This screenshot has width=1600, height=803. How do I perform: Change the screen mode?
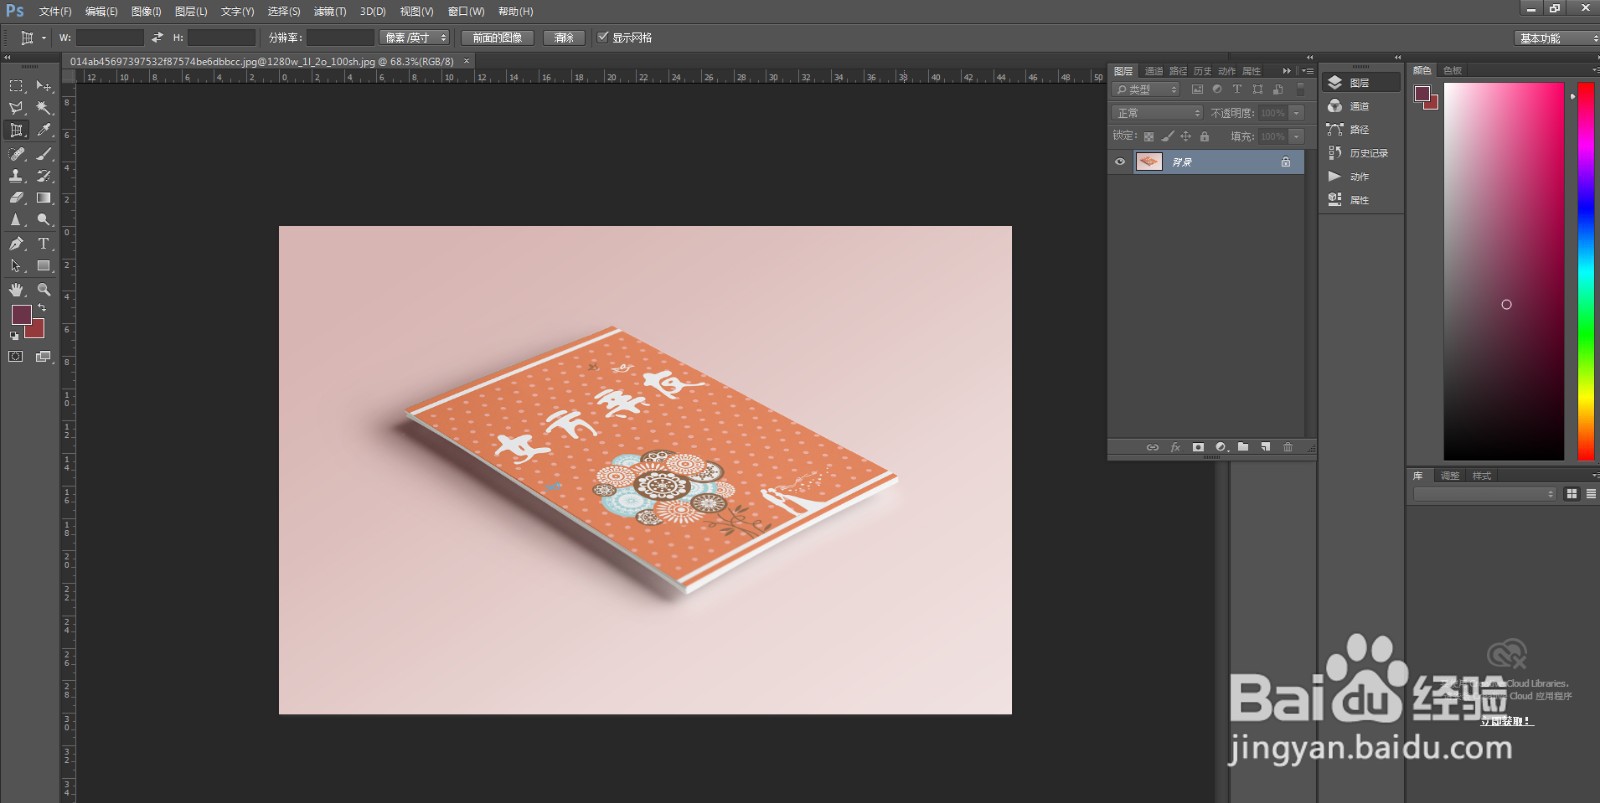(44, 357)
